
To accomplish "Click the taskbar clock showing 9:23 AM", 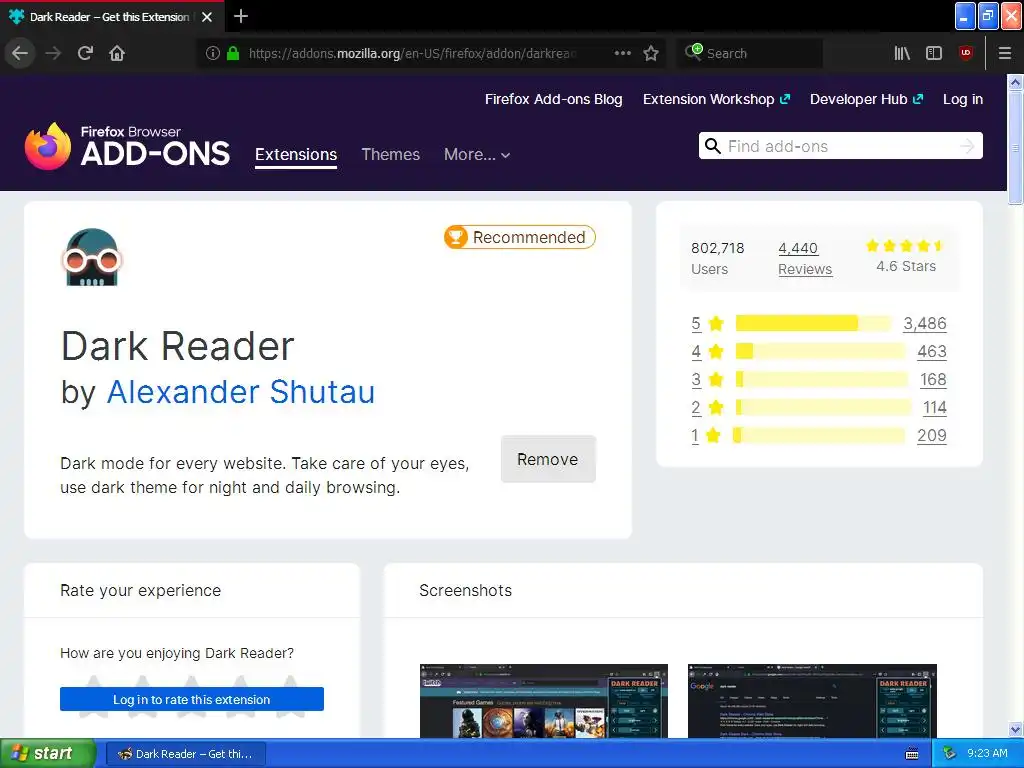I will [x=987, y=754].
